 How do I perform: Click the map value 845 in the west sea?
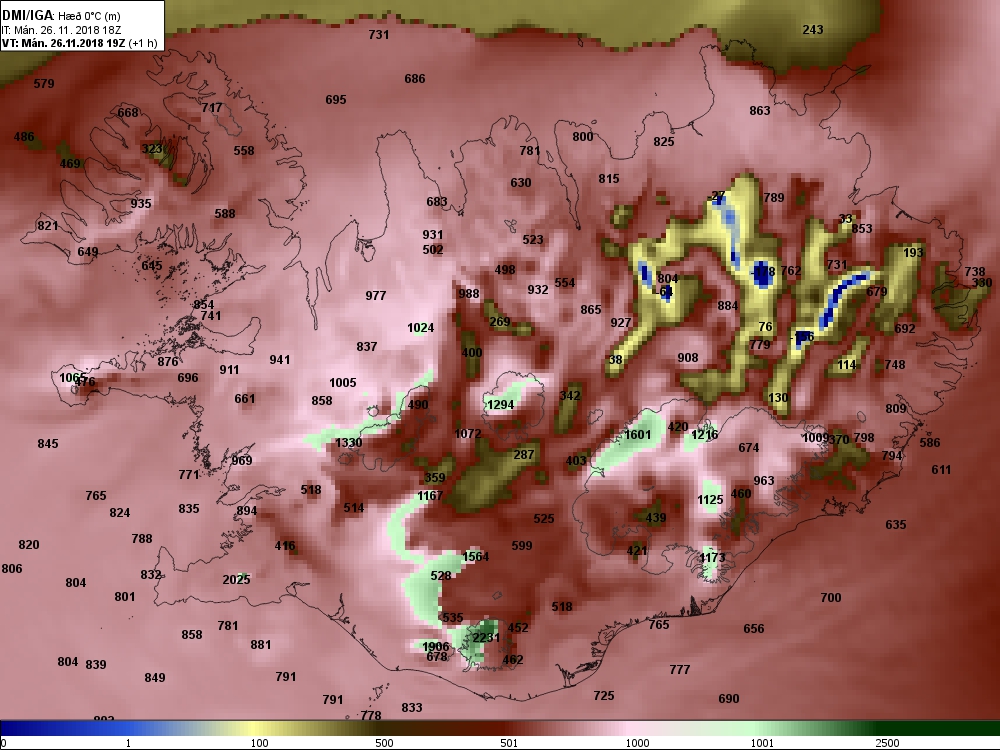click(48, 443)
